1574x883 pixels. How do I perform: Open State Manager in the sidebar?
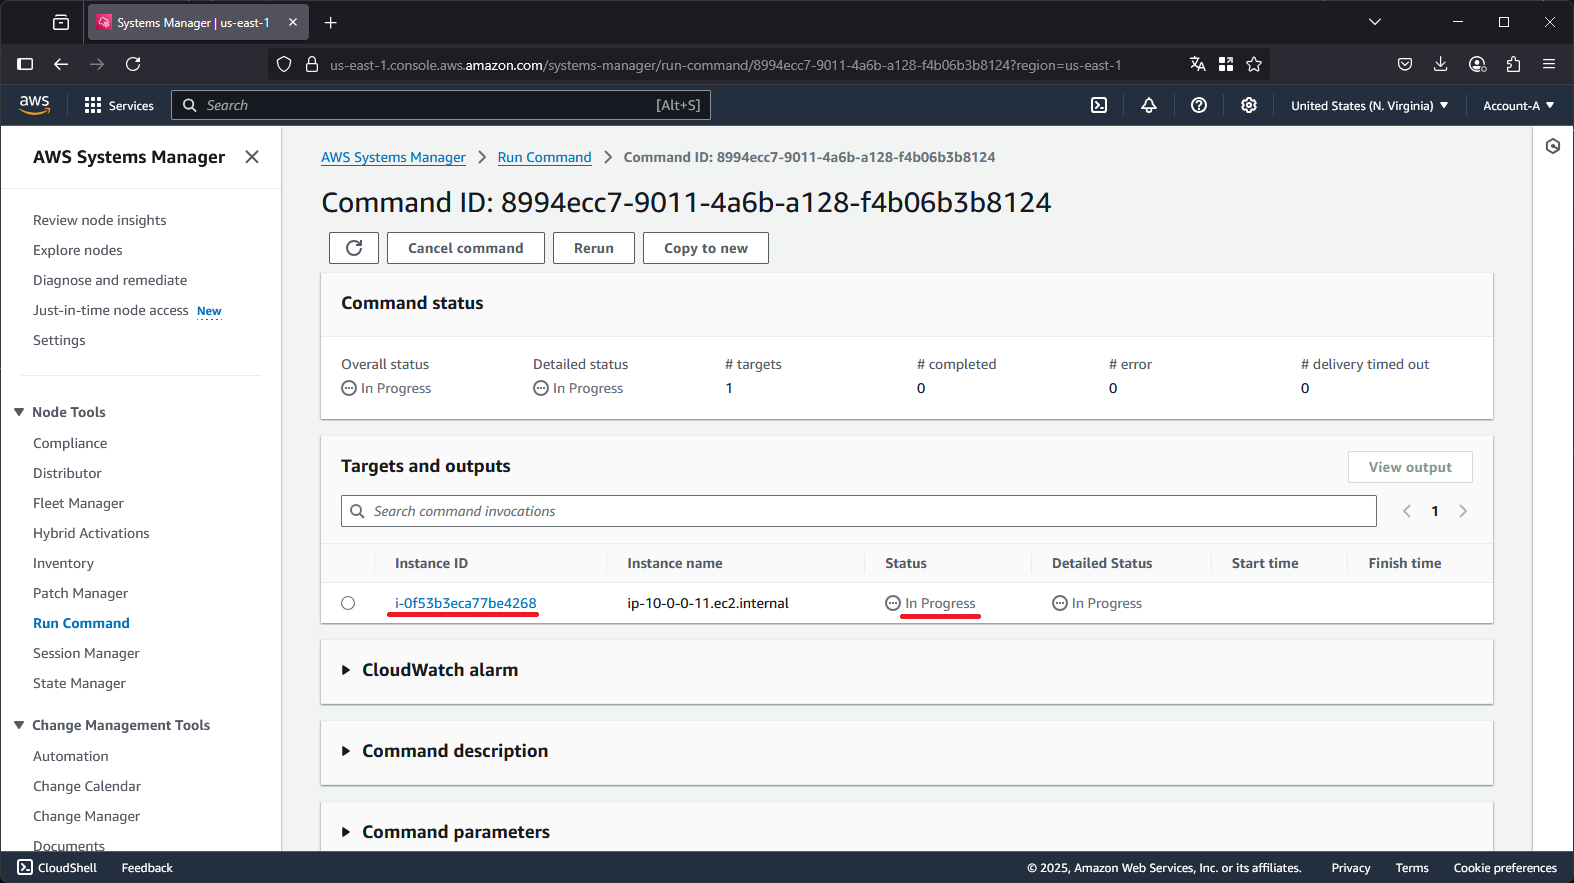pyautogui.click(x=79, y=683)
